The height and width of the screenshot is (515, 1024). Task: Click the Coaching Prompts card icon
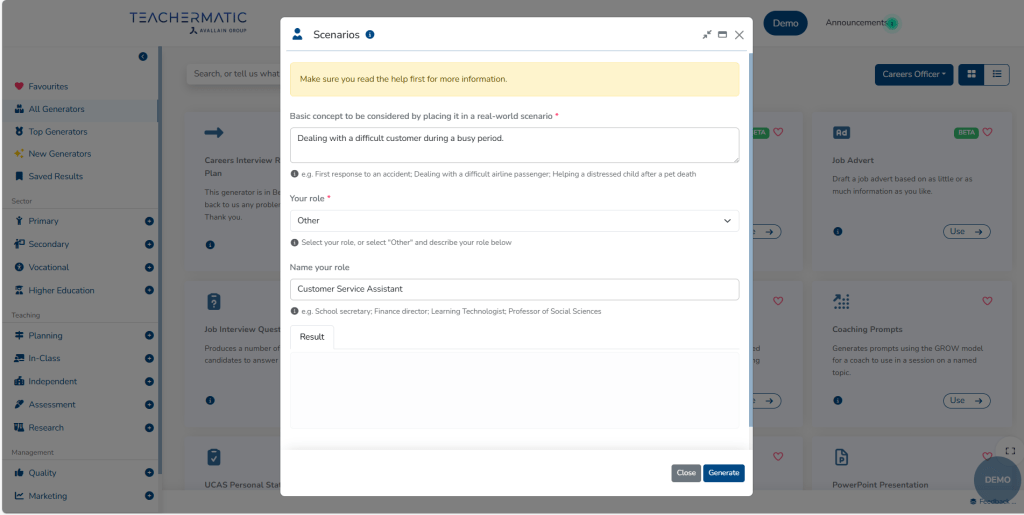(841, 302)
